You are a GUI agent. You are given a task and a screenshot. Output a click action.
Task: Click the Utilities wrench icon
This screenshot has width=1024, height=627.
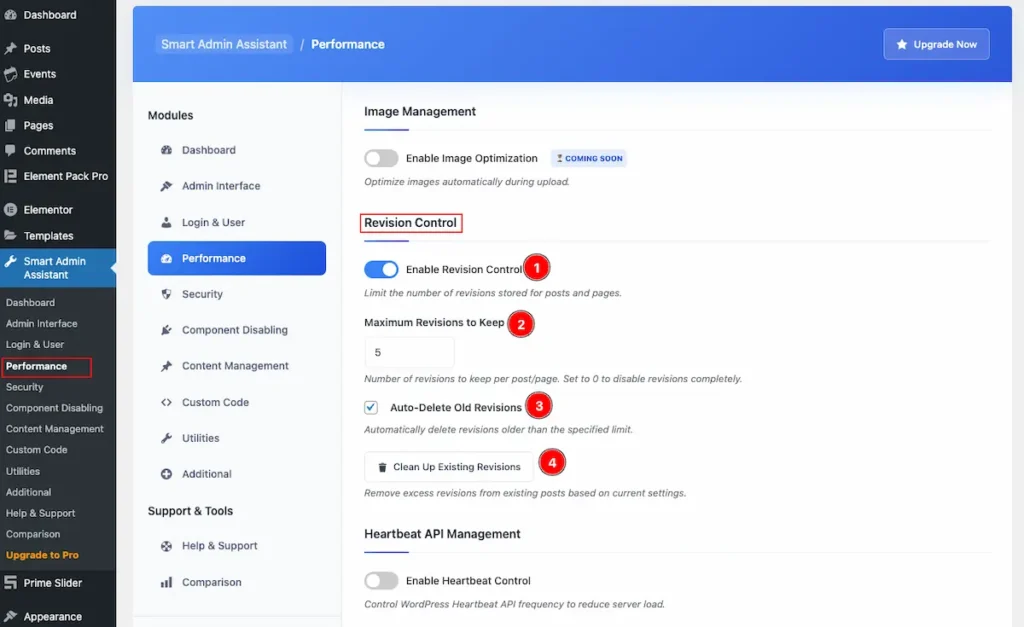coord(167,438)
